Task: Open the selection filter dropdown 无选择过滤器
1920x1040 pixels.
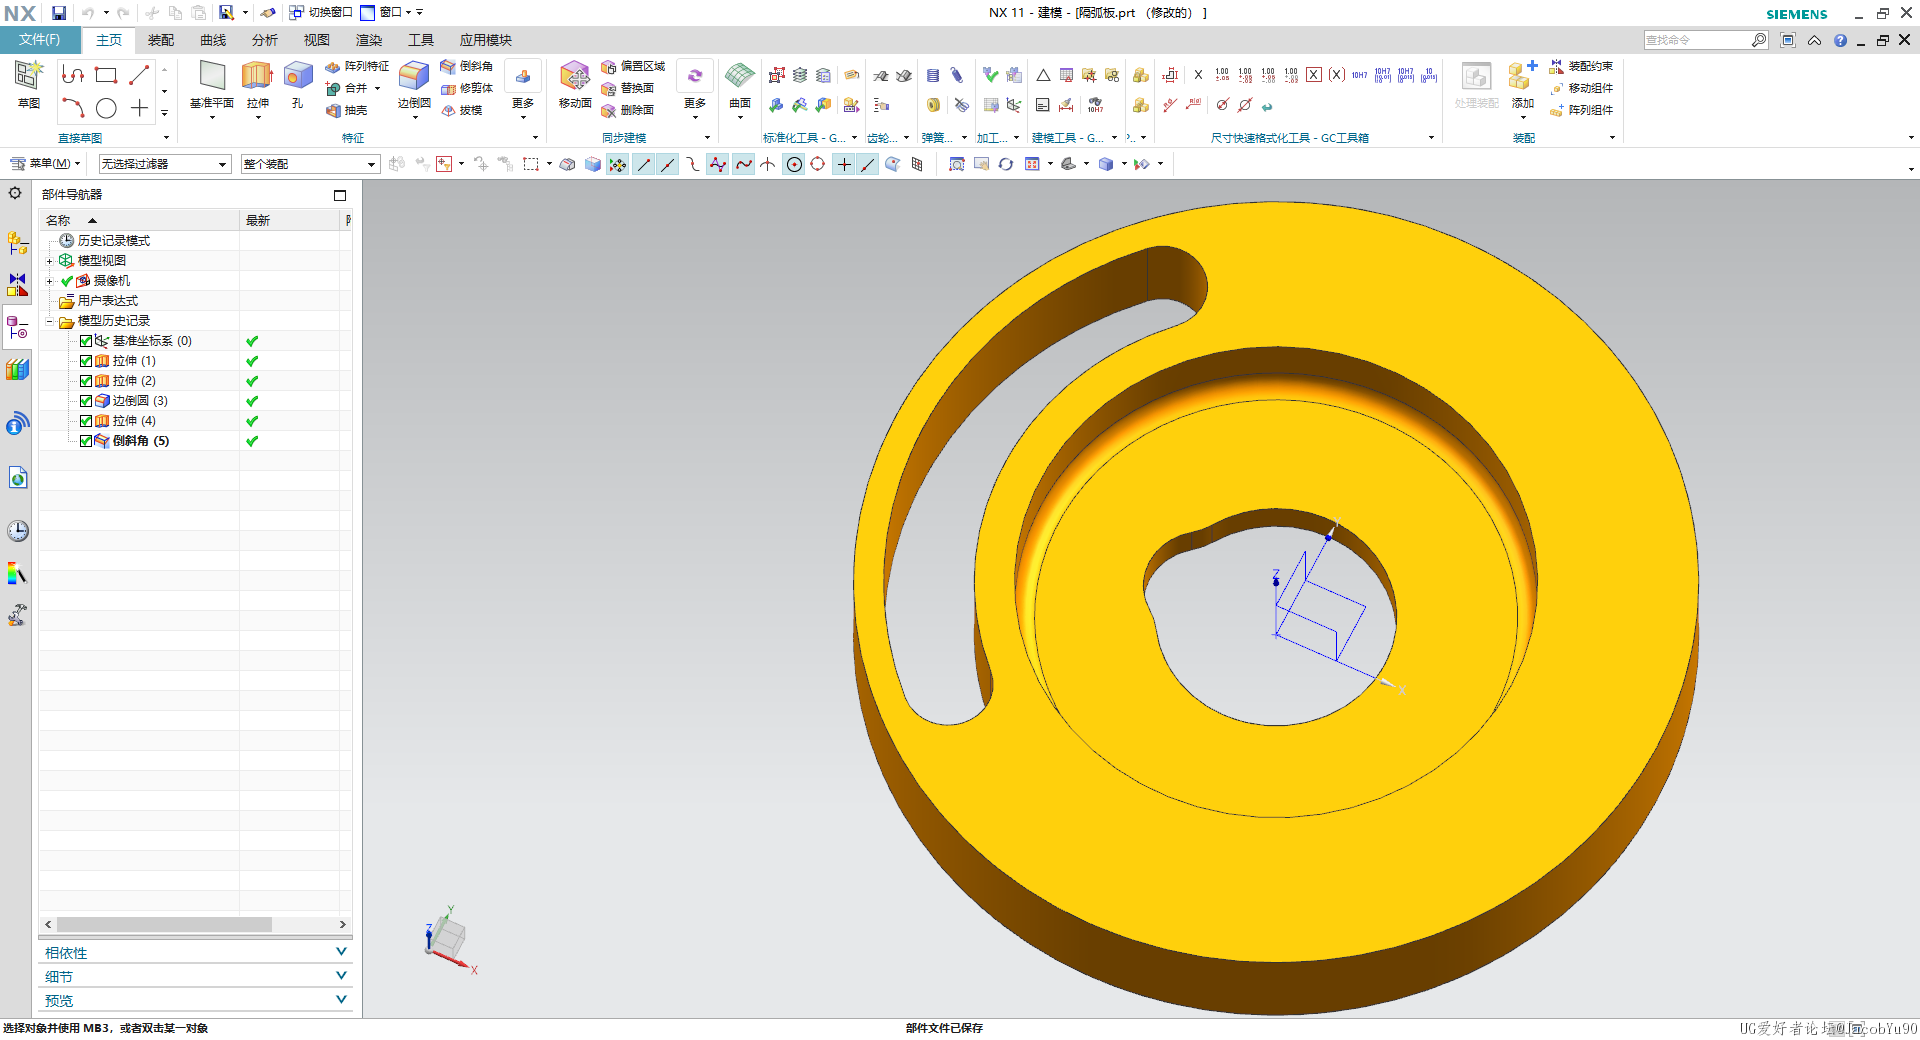Action: (x=164, y=164)
